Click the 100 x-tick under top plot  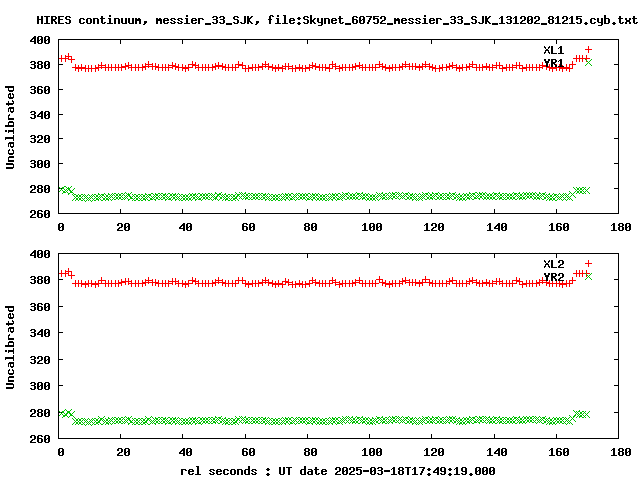(371, 227)
